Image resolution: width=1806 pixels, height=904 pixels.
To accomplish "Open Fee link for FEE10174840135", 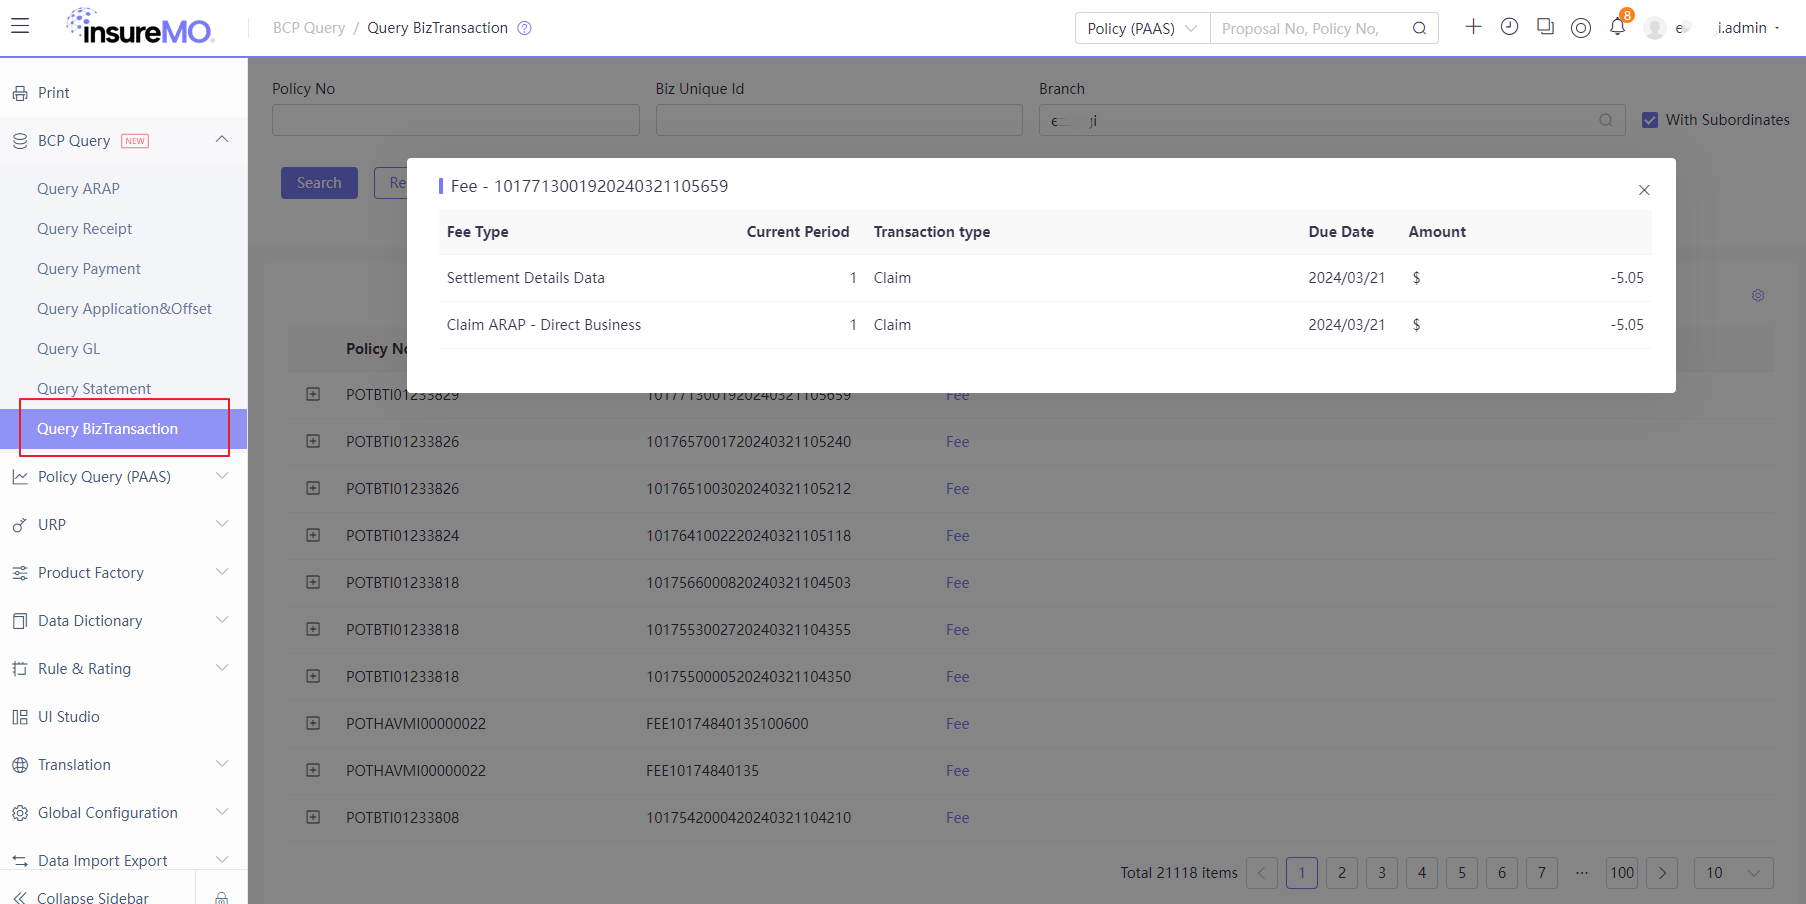I will tap(957, 771).
